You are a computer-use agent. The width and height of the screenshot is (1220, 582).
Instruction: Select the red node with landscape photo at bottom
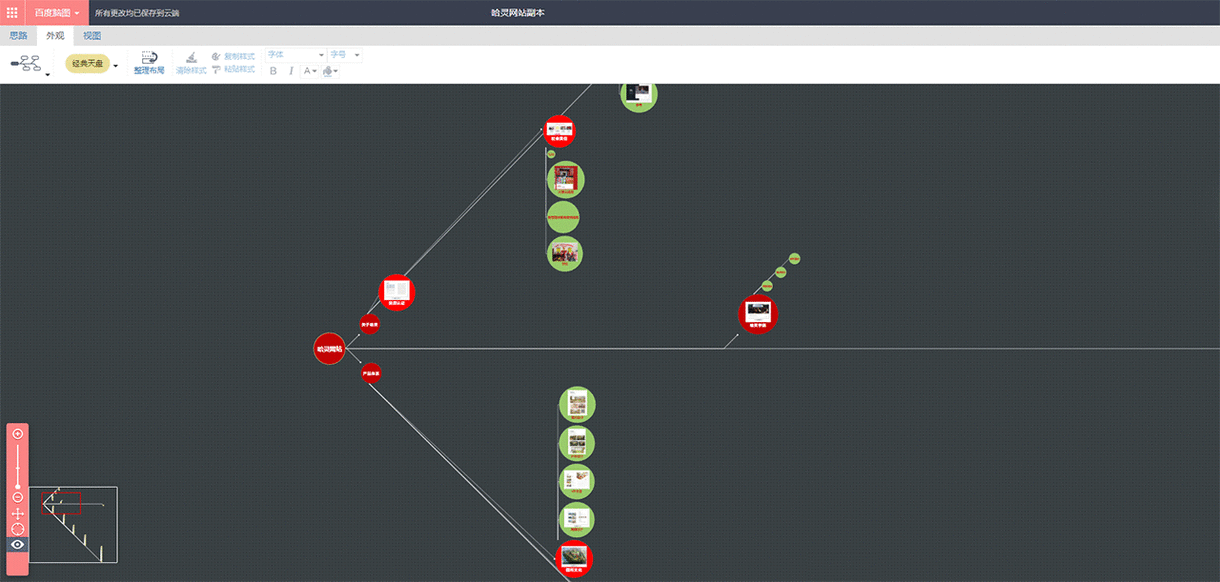(x=574, y=558)
